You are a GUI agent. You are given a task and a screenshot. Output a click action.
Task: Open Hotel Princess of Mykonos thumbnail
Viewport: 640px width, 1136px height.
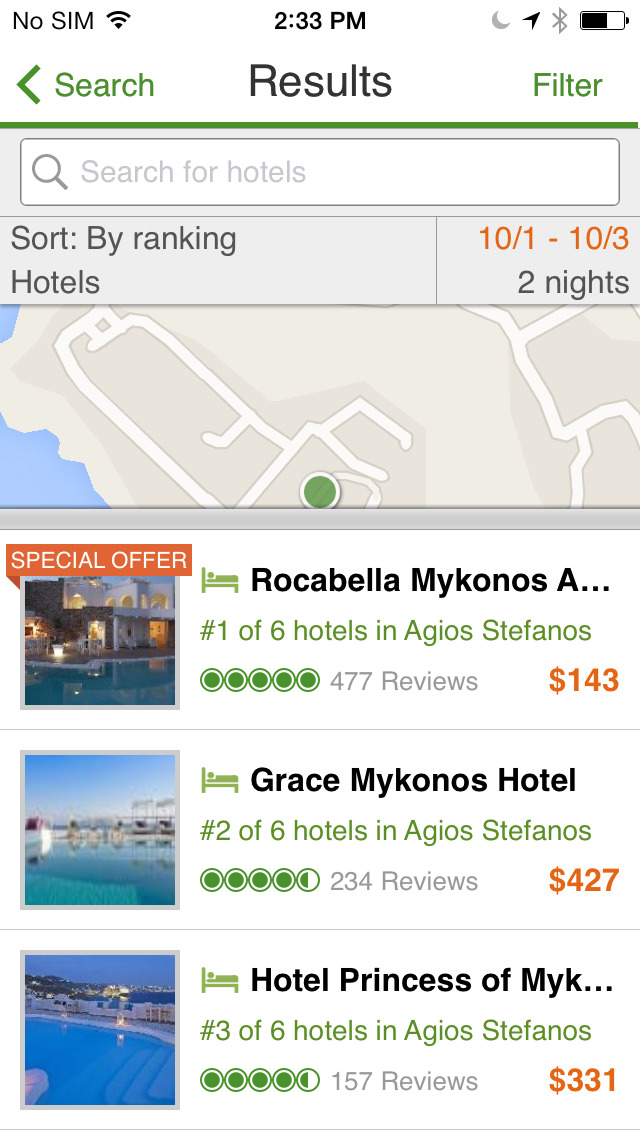100,1030
